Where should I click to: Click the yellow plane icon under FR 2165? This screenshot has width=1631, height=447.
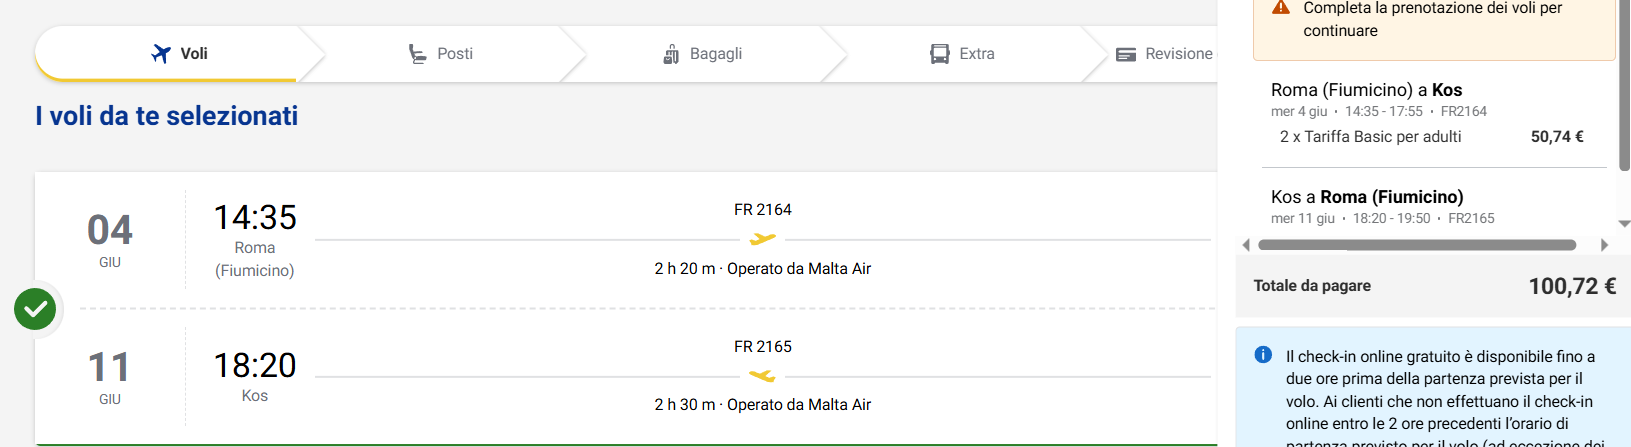pyautogui.click(x=763, y=376)
